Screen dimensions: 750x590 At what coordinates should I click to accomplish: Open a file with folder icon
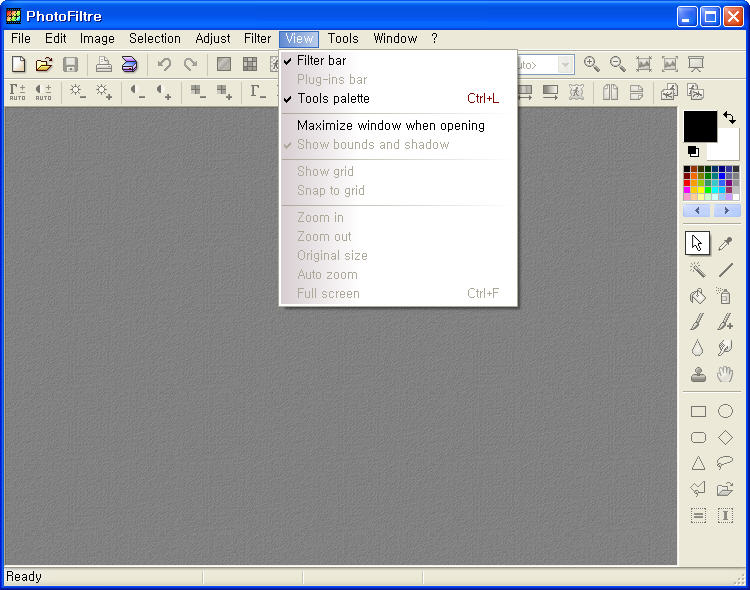point(44,64)
